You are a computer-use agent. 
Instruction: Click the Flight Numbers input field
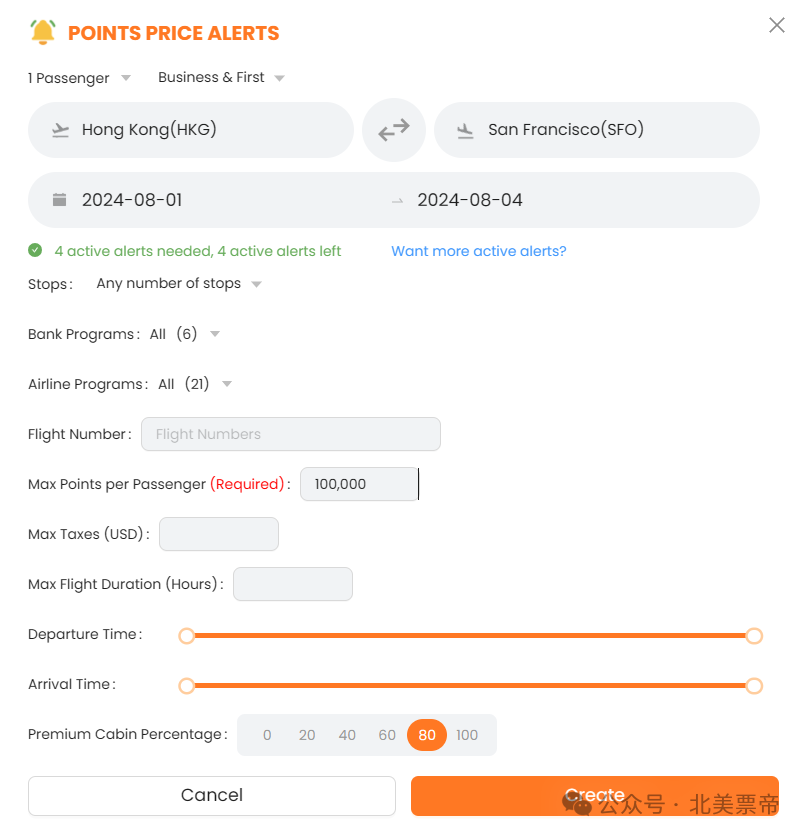[291, 434]
